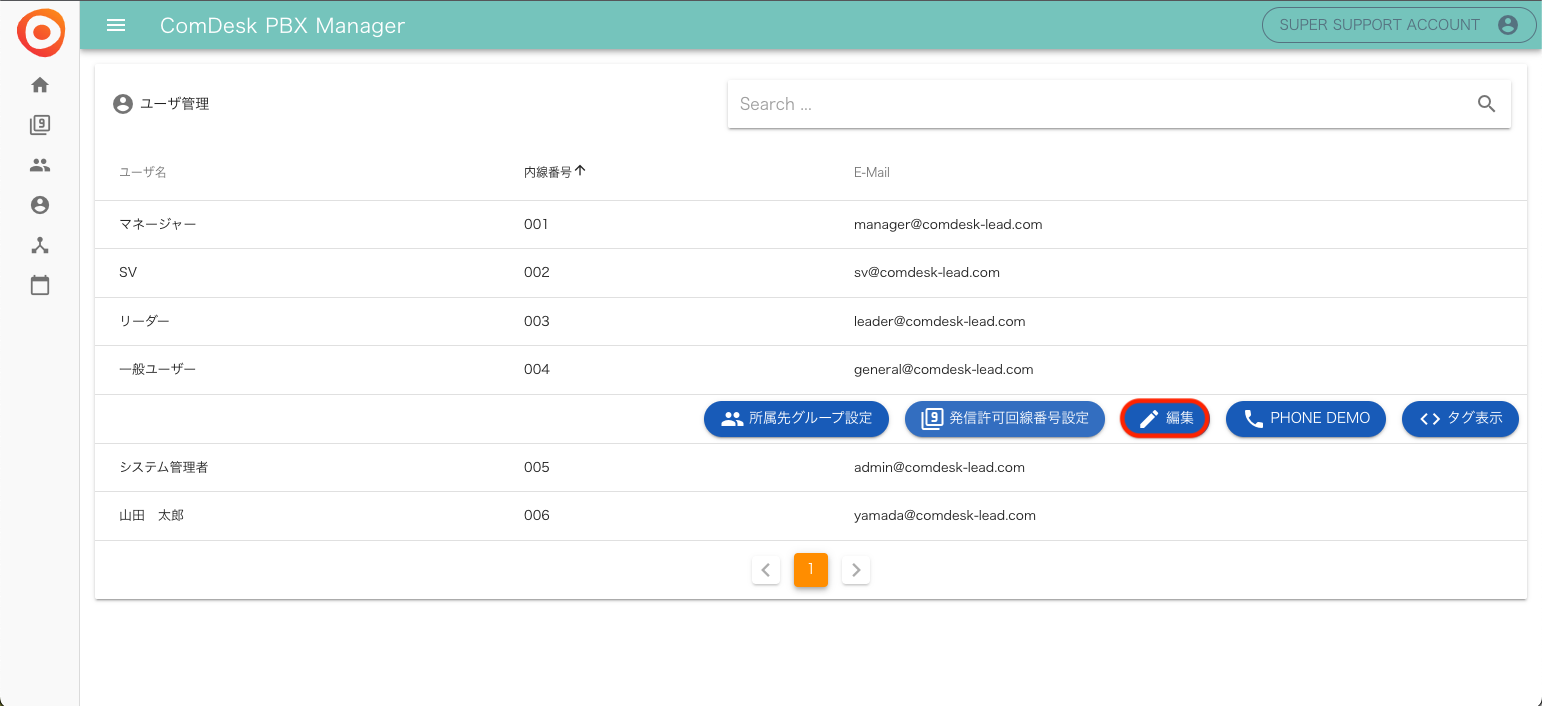Click the ComDesk orange logo
This screenshot has width=1542, height=706.
tap(40, 32)
